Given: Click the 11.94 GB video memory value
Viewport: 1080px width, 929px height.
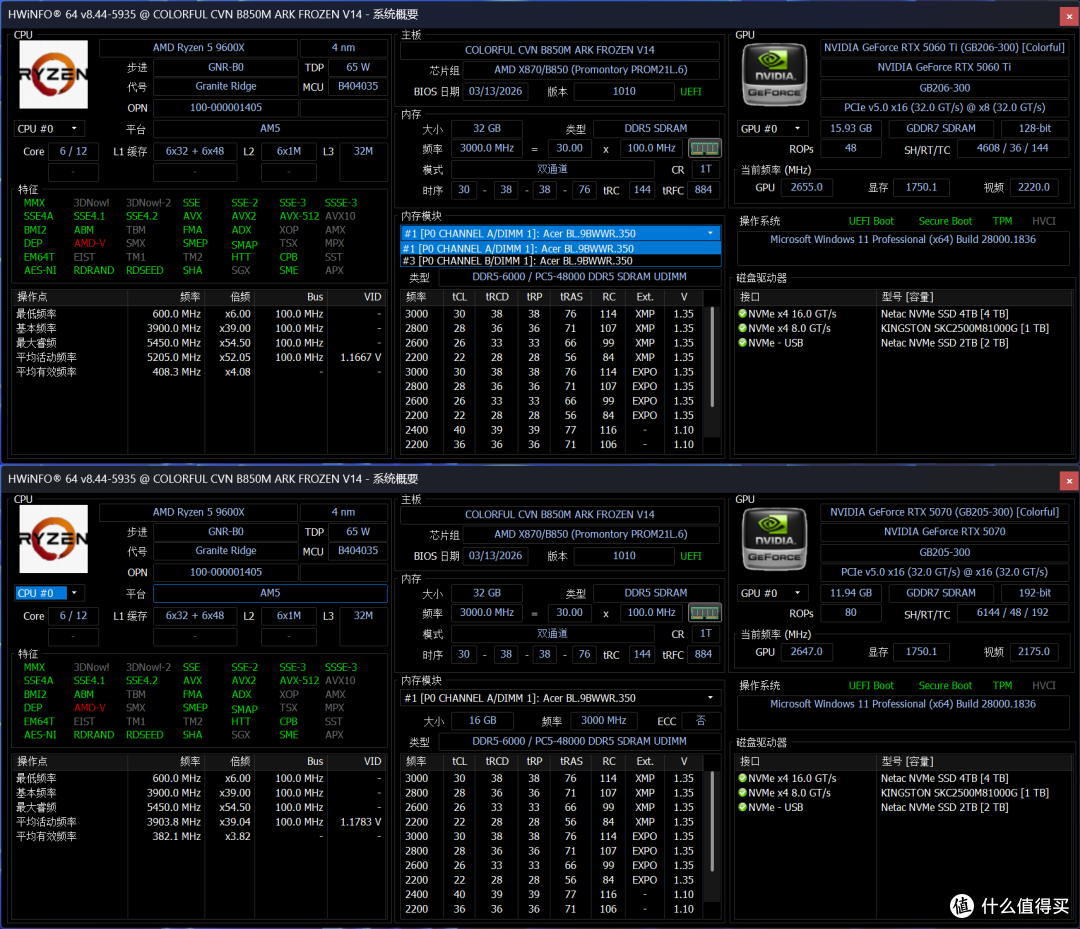Looking at the screenshot, I should [851, 593].
